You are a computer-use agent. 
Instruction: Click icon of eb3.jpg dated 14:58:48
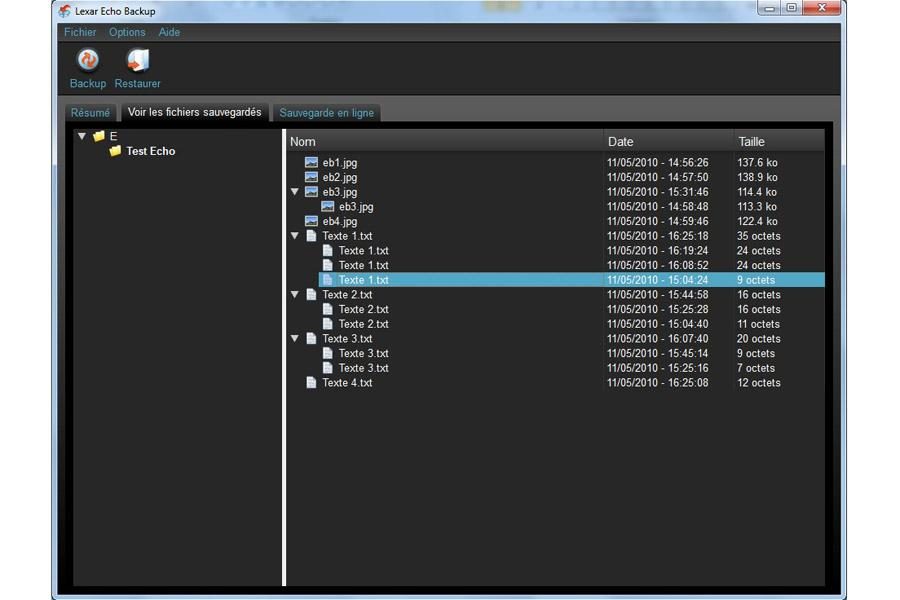tap(328, 207)
